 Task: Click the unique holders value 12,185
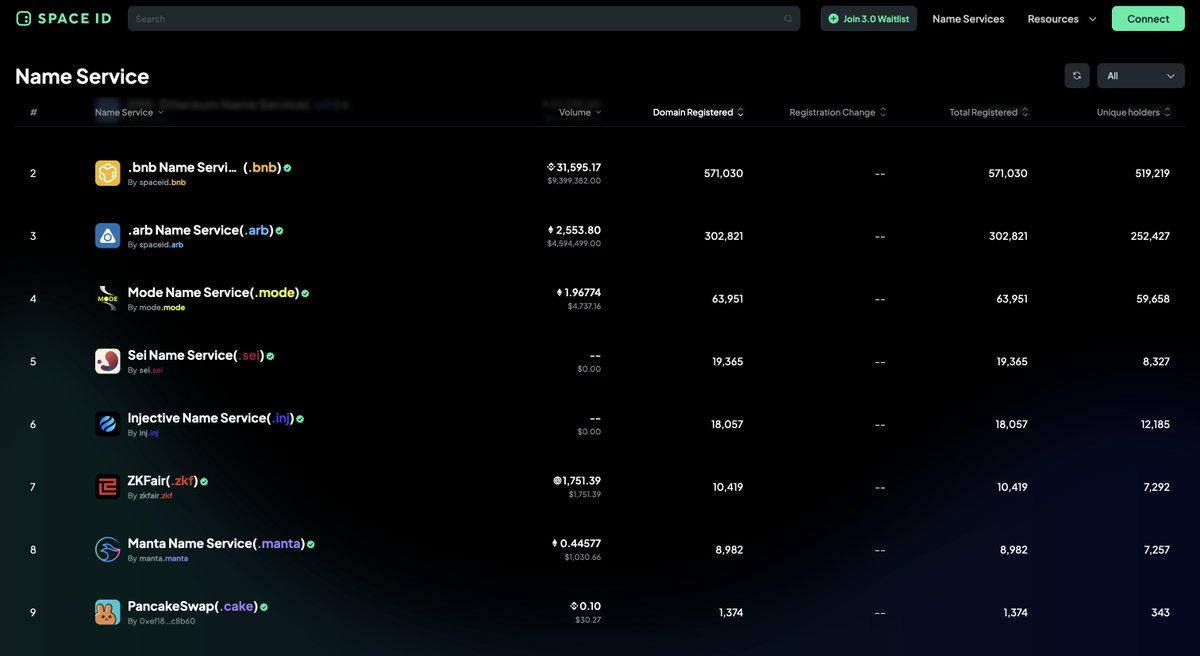click(1154, 424)
